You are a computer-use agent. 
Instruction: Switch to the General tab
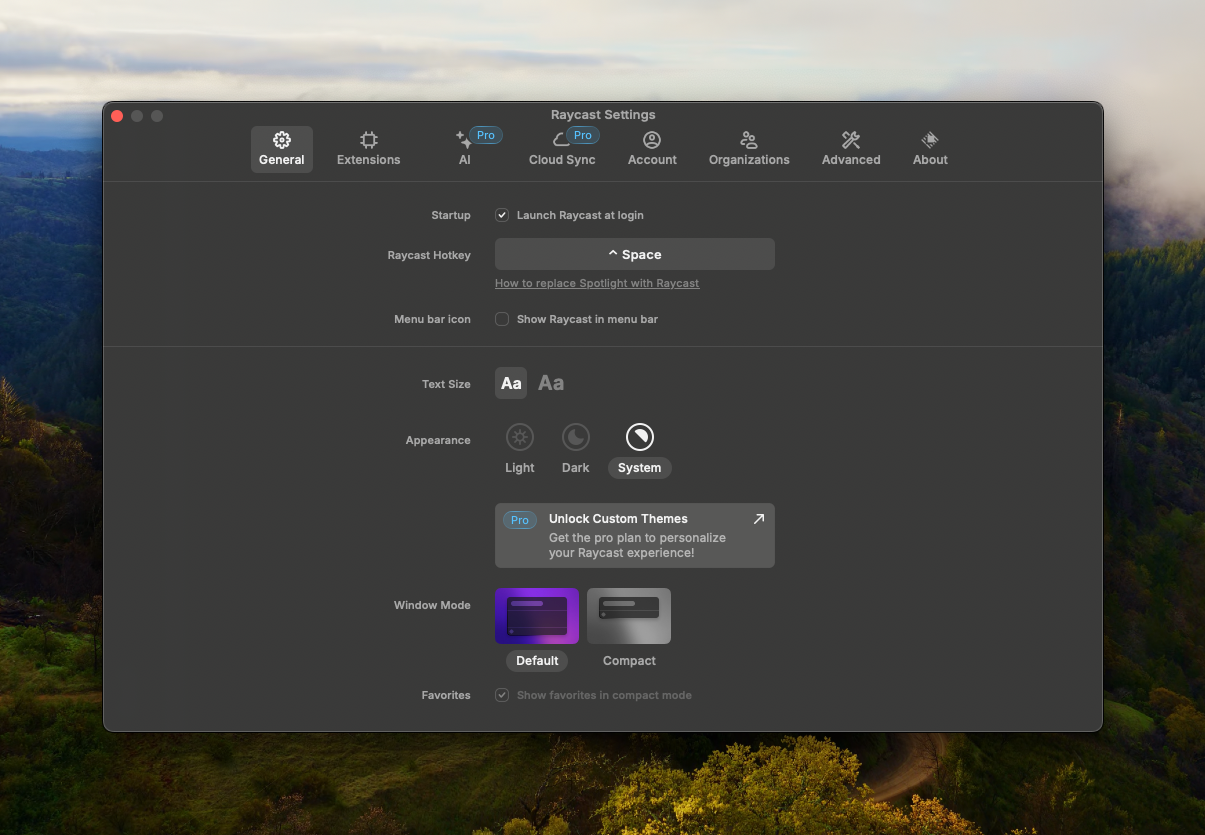tap(282, 148)
